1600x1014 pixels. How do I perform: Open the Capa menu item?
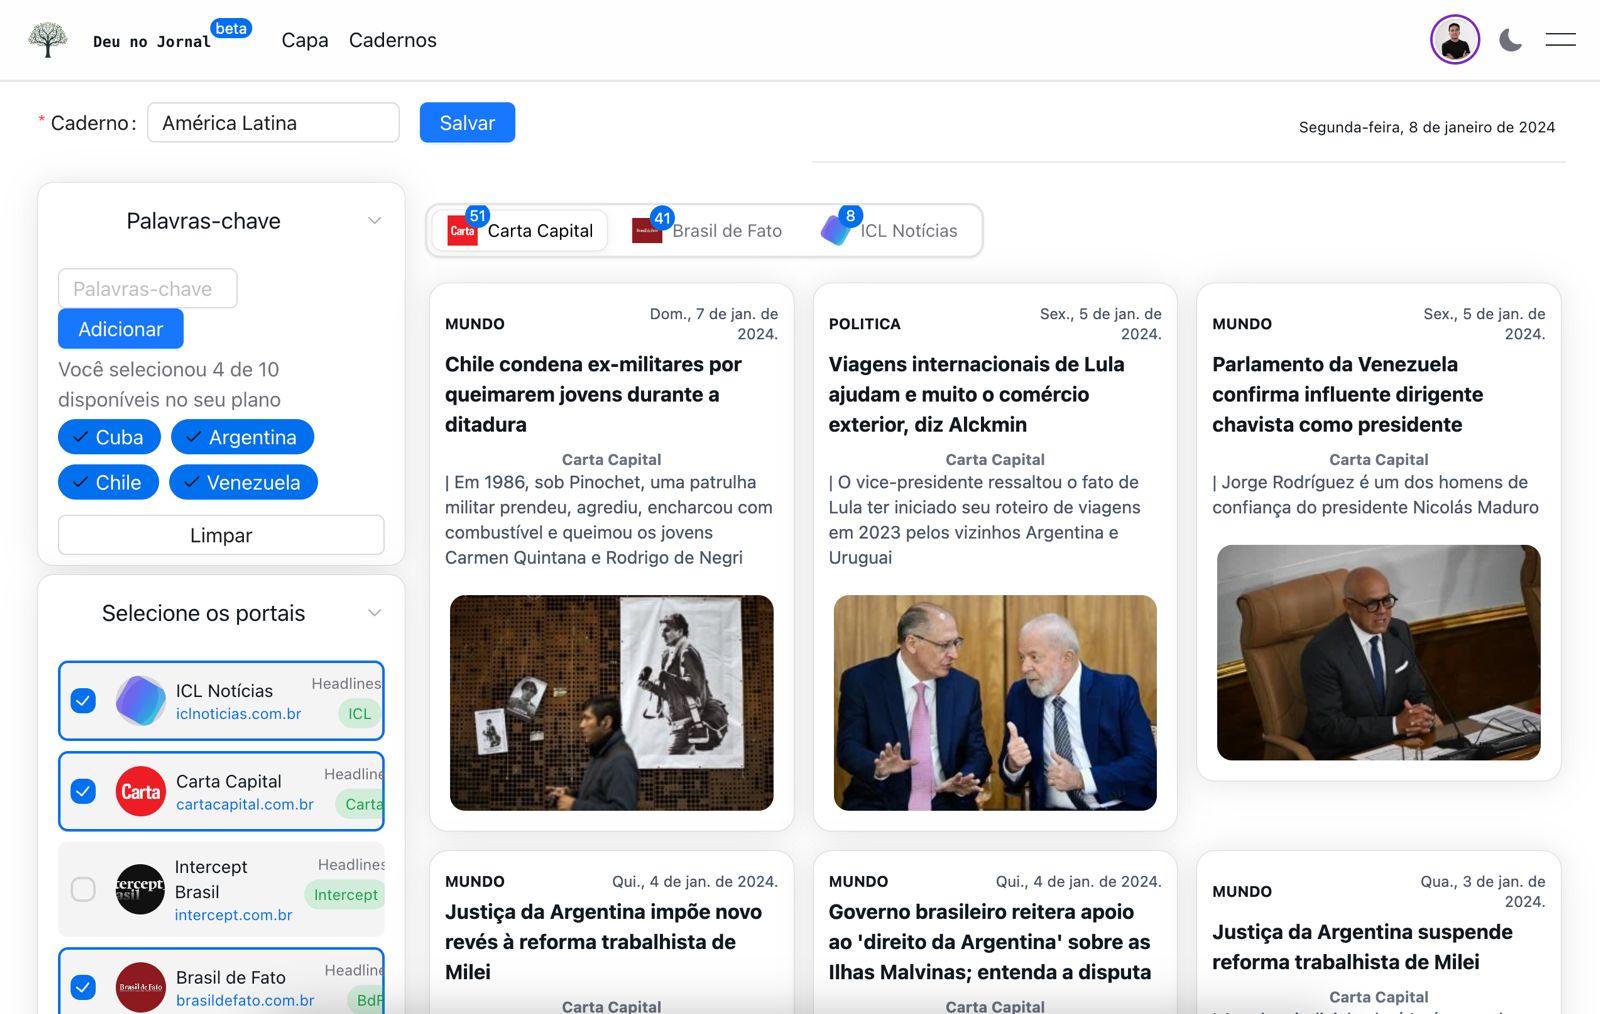click(x=304, y=40)
